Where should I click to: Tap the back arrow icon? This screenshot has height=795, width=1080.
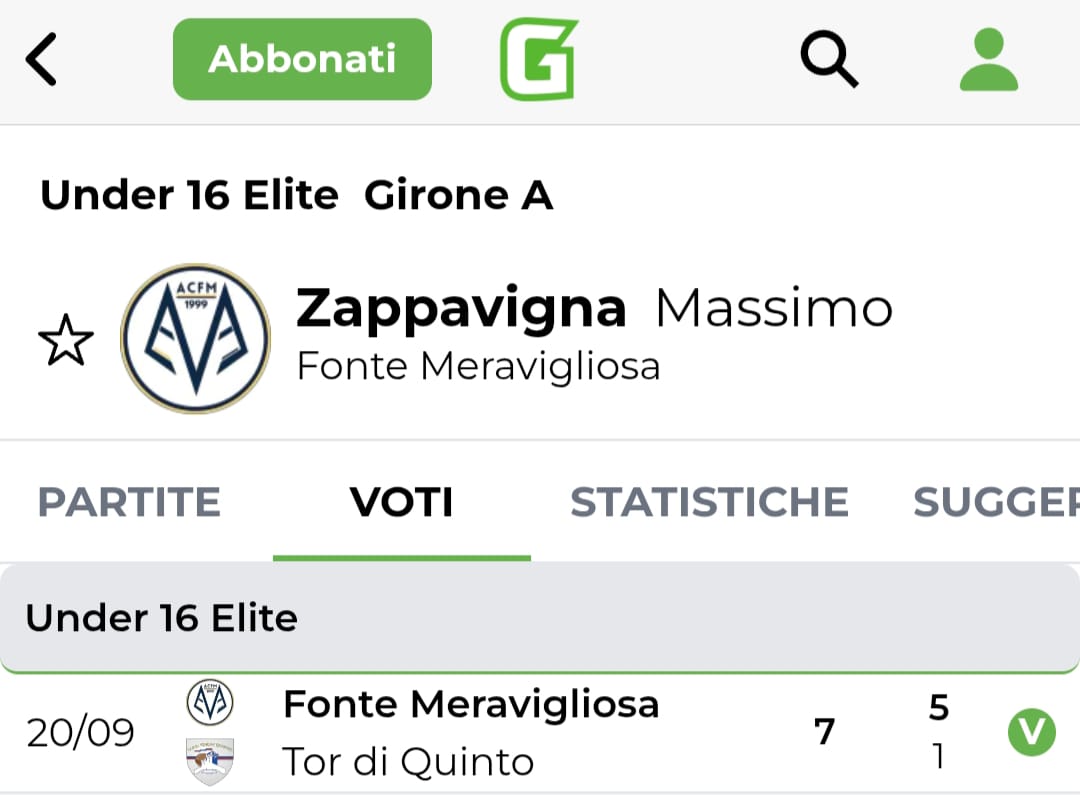[x=42, y=59]
